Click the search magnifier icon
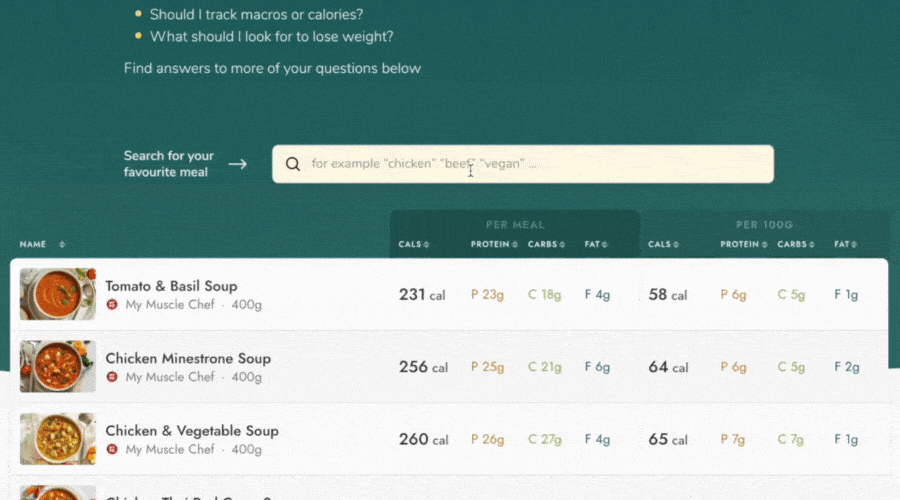 click(293, 164)
